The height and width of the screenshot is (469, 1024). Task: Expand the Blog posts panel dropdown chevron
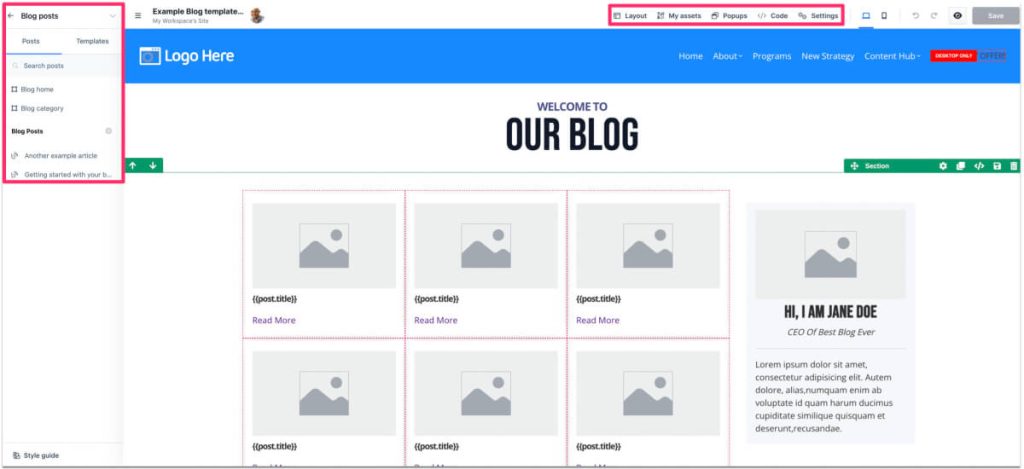point(112,16)
